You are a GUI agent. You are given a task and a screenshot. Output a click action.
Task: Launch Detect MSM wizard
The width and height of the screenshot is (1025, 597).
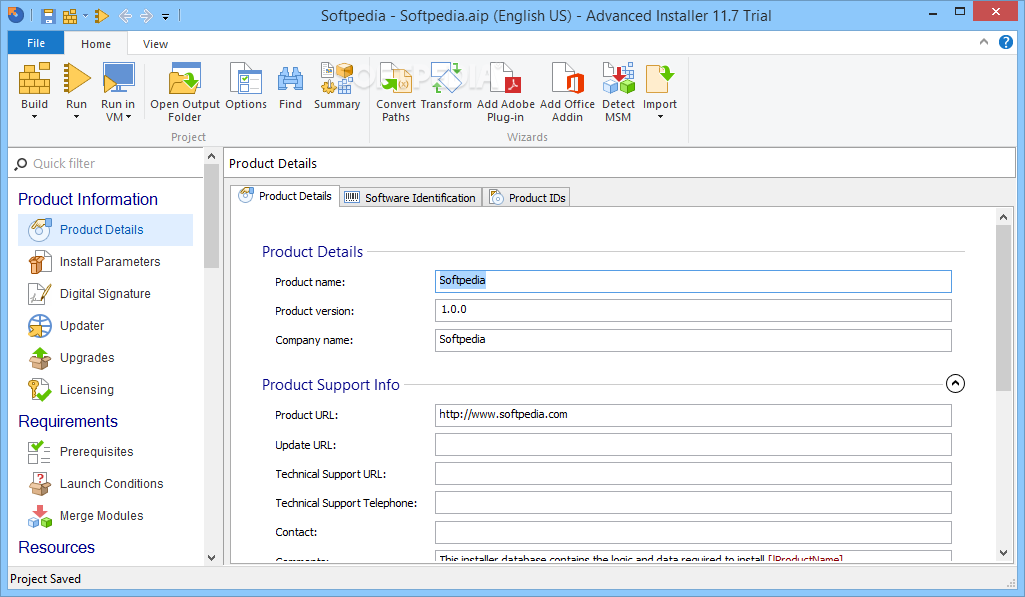618,92
